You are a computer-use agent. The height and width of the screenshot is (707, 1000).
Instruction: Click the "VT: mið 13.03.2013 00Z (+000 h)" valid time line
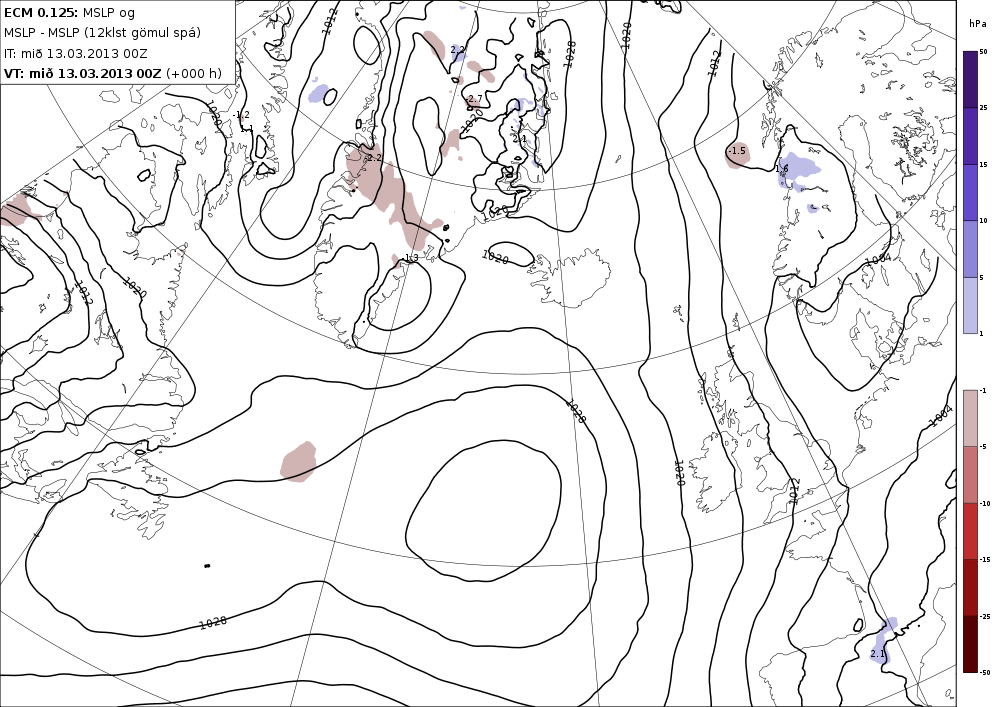click(x=113, y=74)
